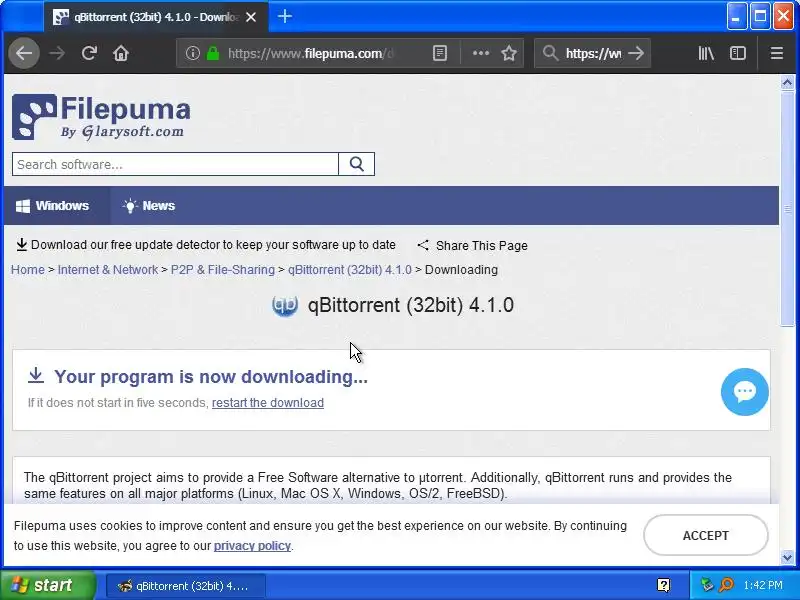
Task: Open the Firefox hamburger menu
Action: (777, 53)
